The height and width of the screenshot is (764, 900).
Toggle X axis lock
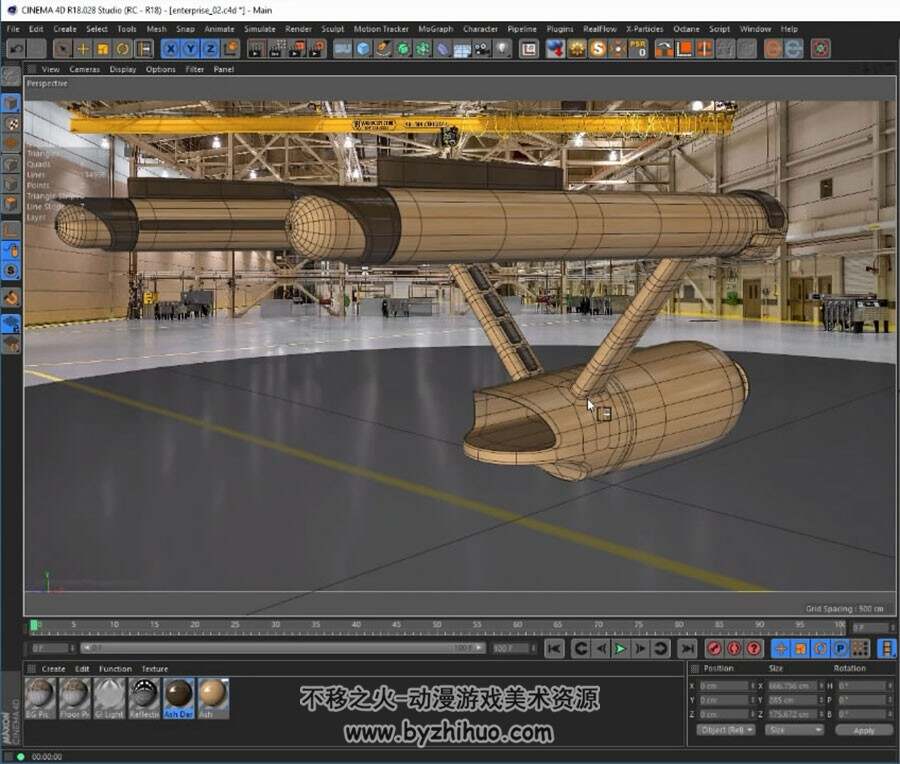170,49
